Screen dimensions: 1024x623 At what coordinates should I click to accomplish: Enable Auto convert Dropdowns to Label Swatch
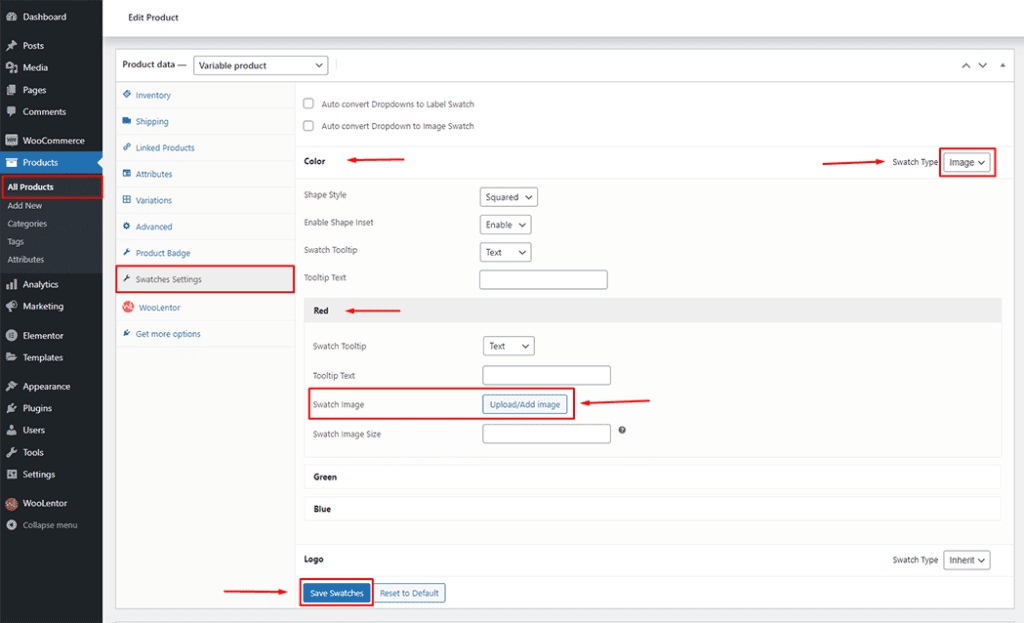point(309,104)
